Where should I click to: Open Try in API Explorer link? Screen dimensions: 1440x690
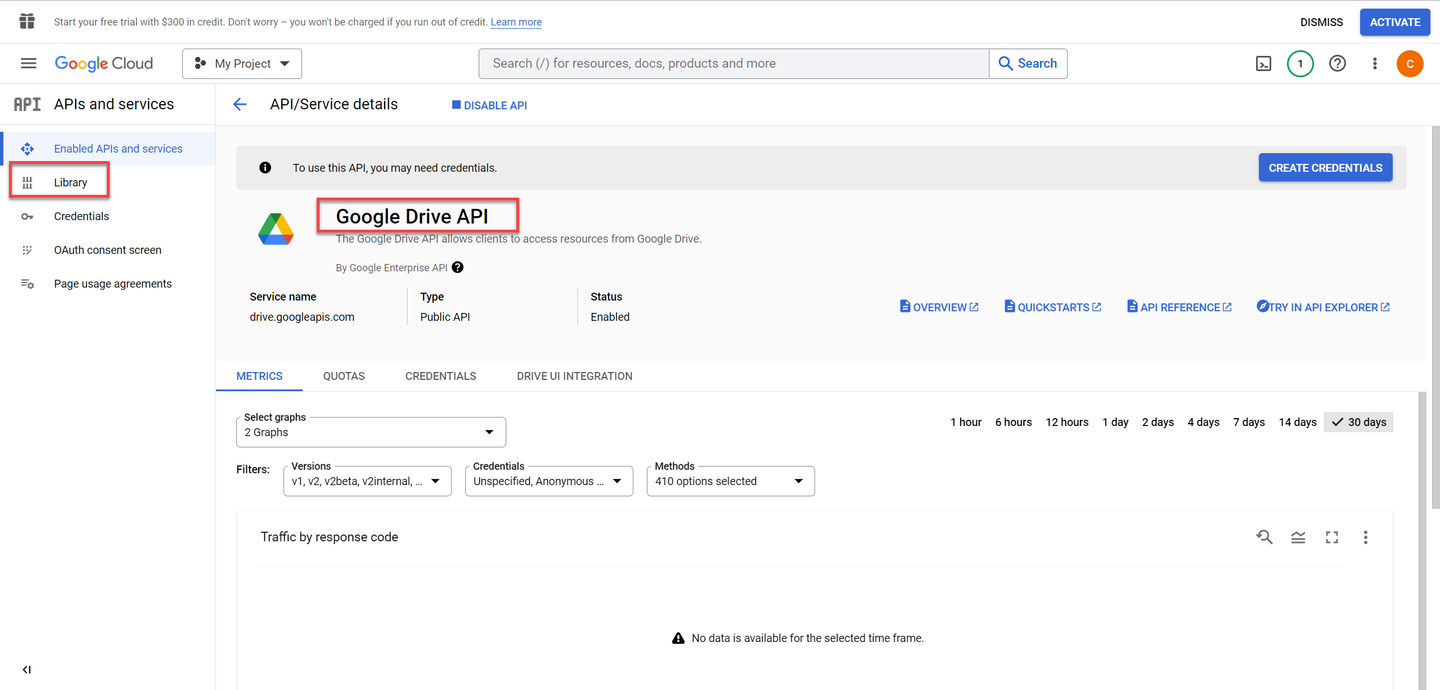(x=1323, y=307)
